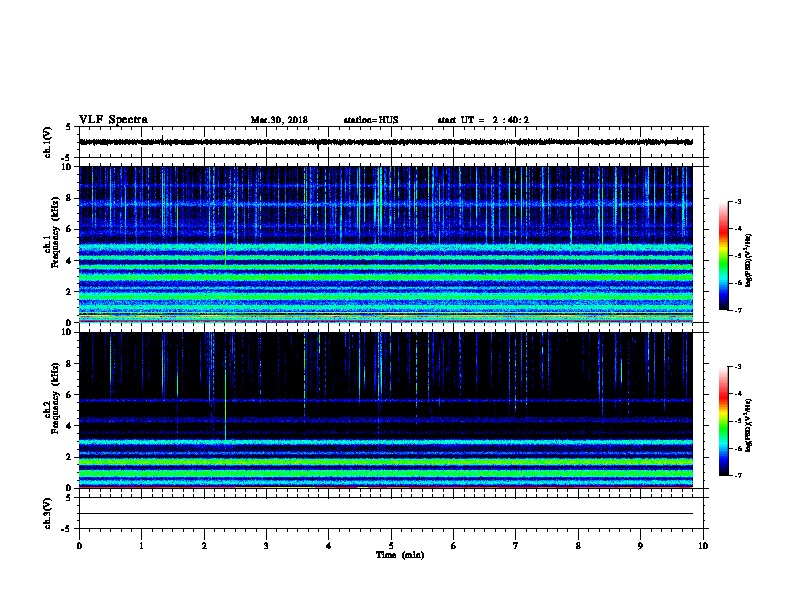The width and height of the screenshot is (792, 612).
Task: Click the time axis tick label "5"
Action: (x=391, y=546)
